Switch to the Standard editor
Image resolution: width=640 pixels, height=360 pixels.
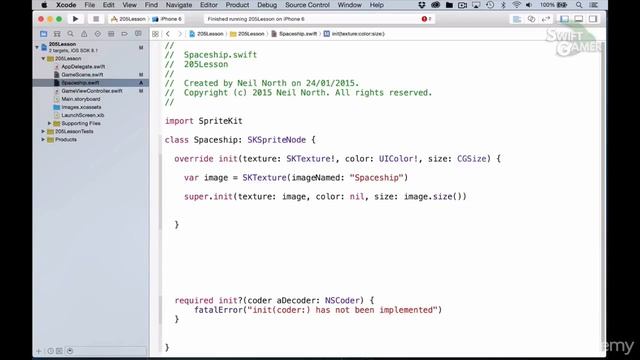coord(517,19)
